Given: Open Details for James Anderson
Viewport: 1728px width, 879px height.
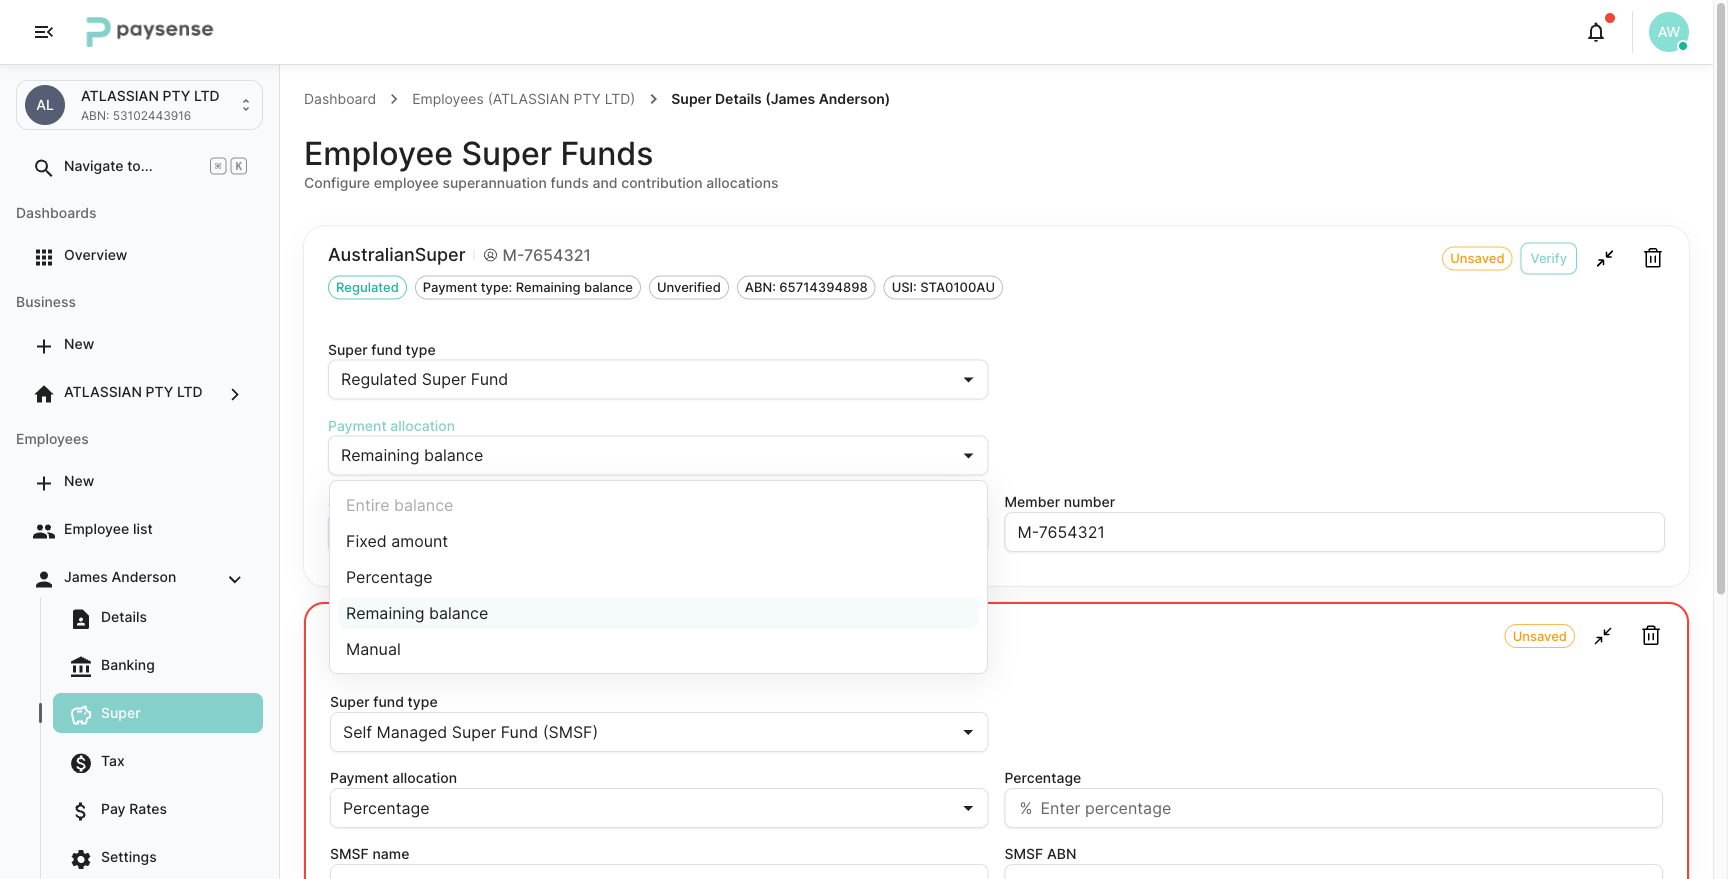Looking at the screenshot, I should pos(158,618).
